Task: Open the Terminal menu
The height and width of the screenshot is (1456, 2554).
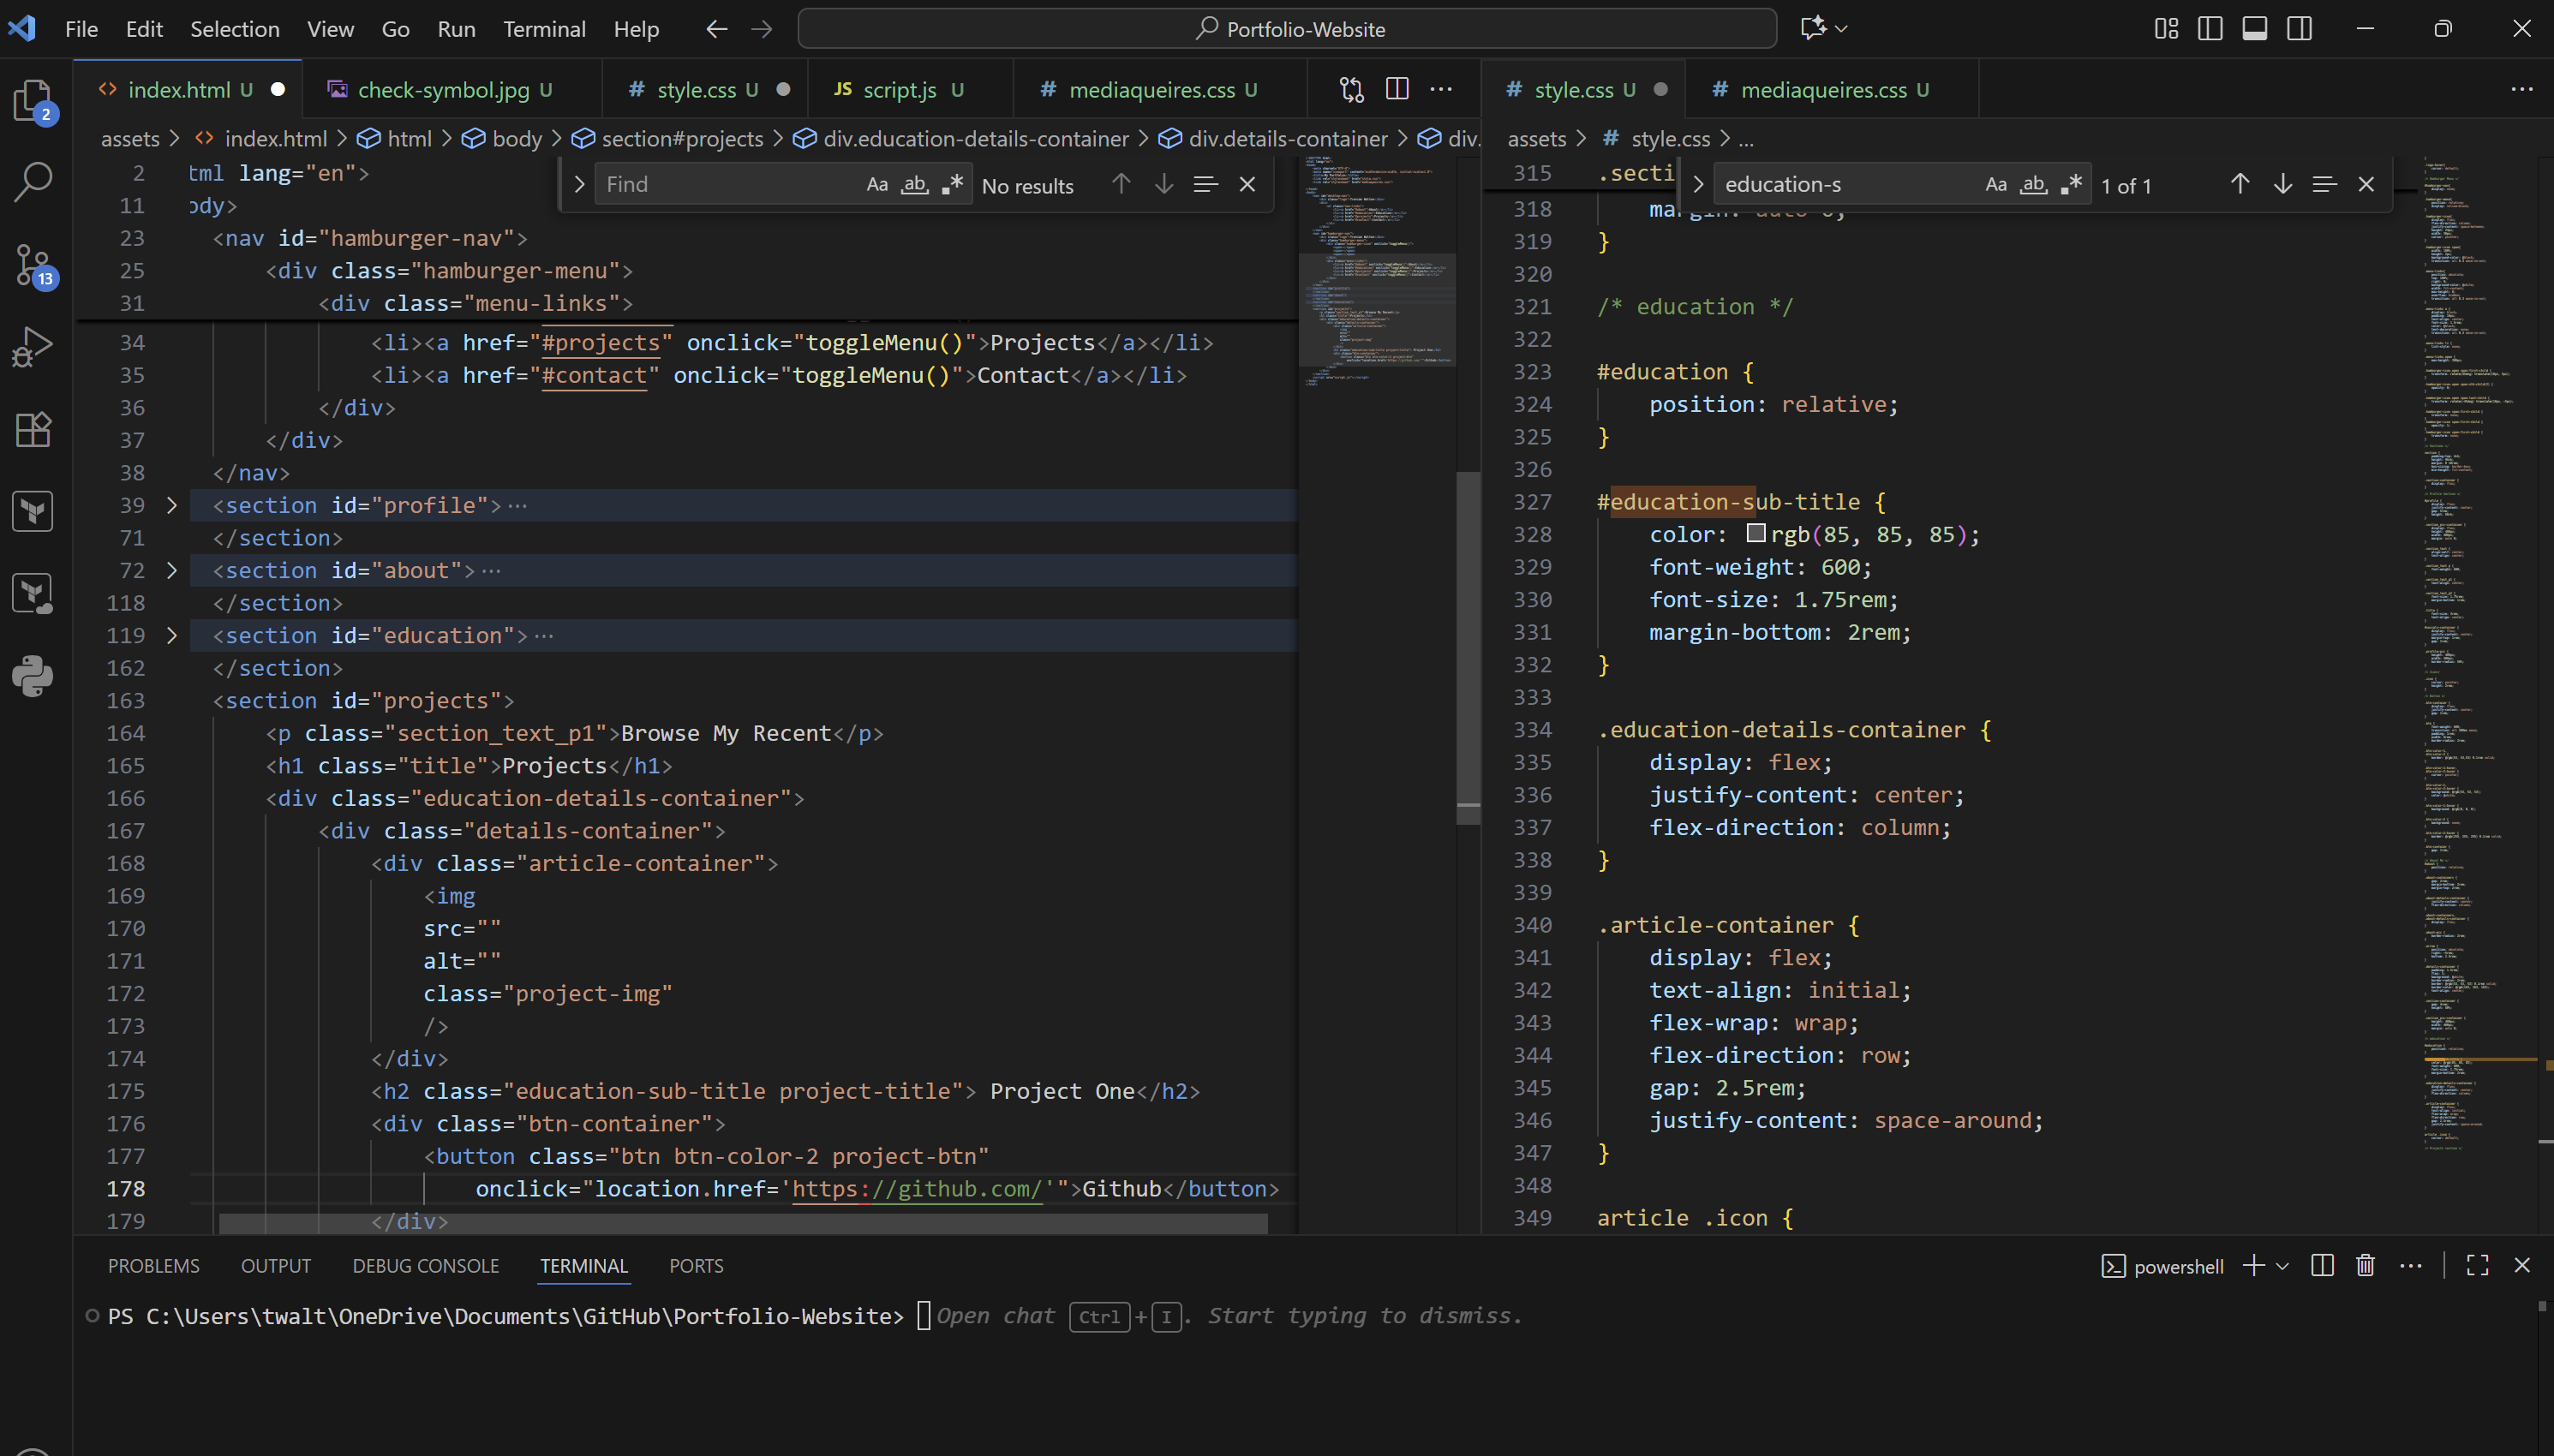Action: pyautogui.click(x=544, y=29)
